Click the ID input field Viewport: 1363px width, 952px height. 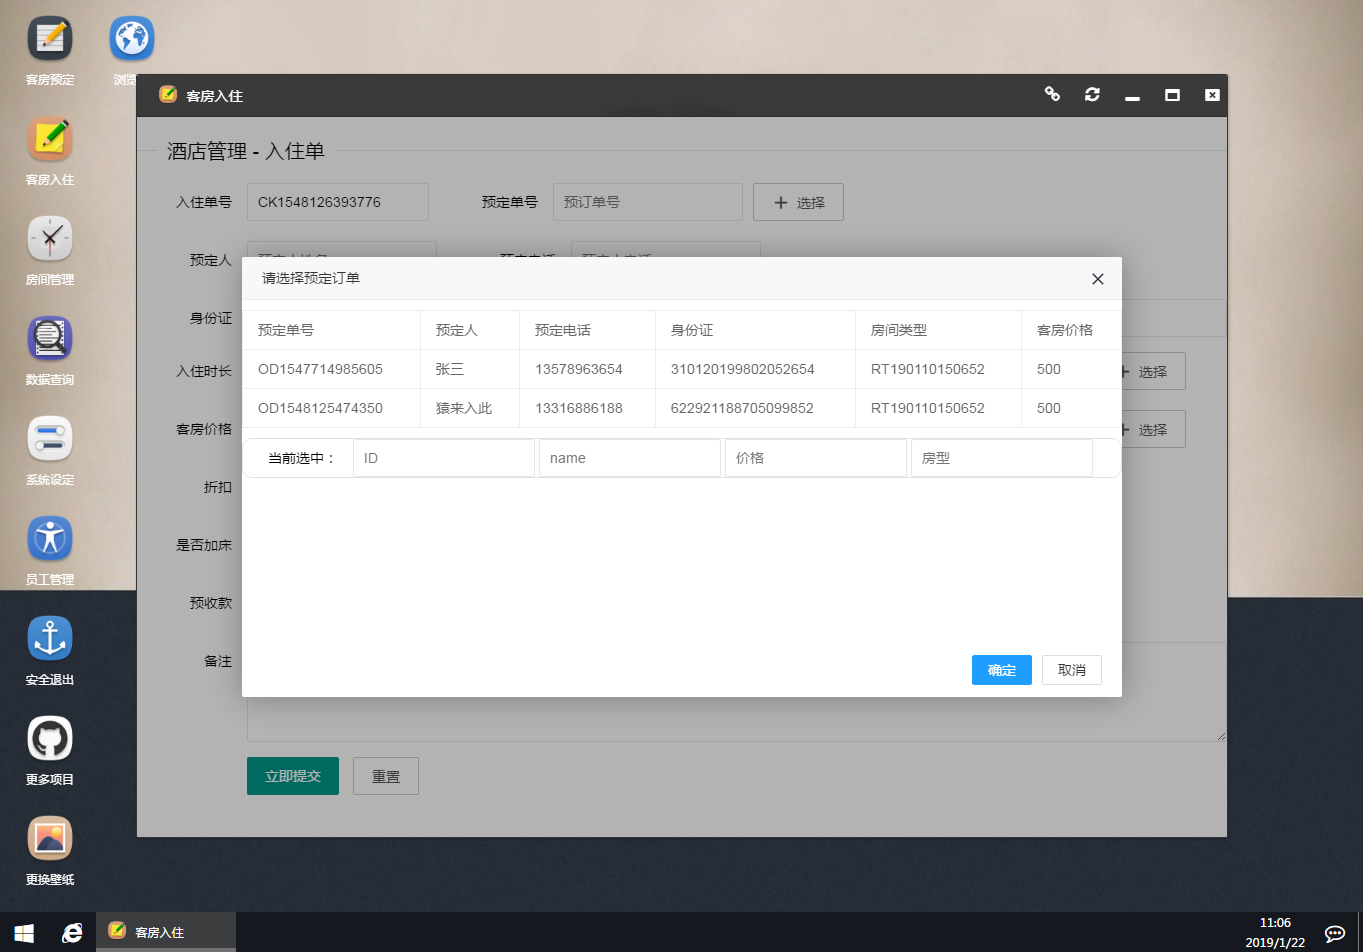pyautogui.click(x=443, y=458)
